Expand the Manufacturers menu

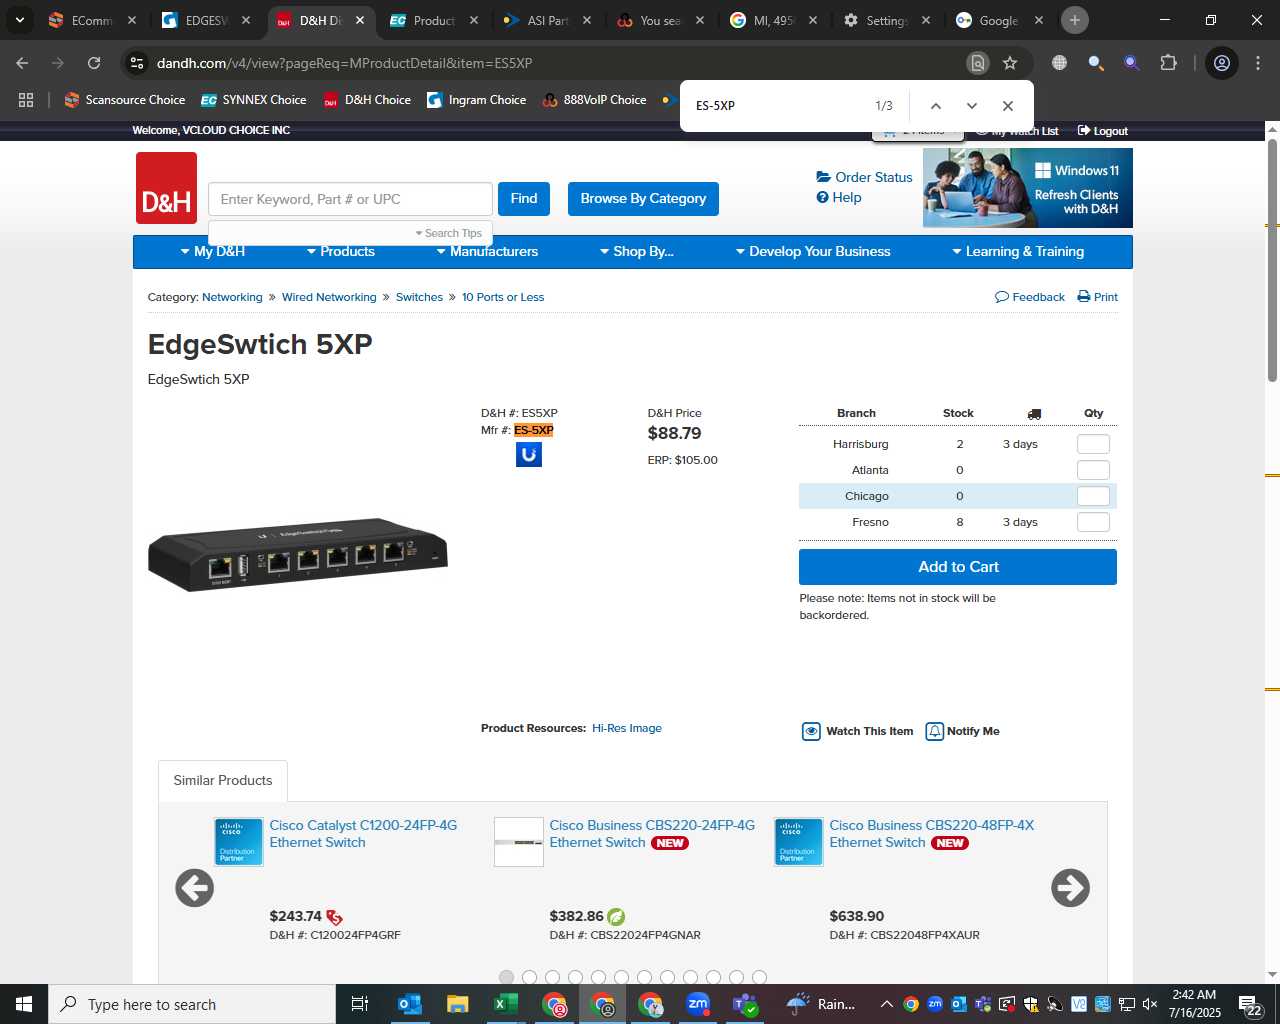[487, 252]
